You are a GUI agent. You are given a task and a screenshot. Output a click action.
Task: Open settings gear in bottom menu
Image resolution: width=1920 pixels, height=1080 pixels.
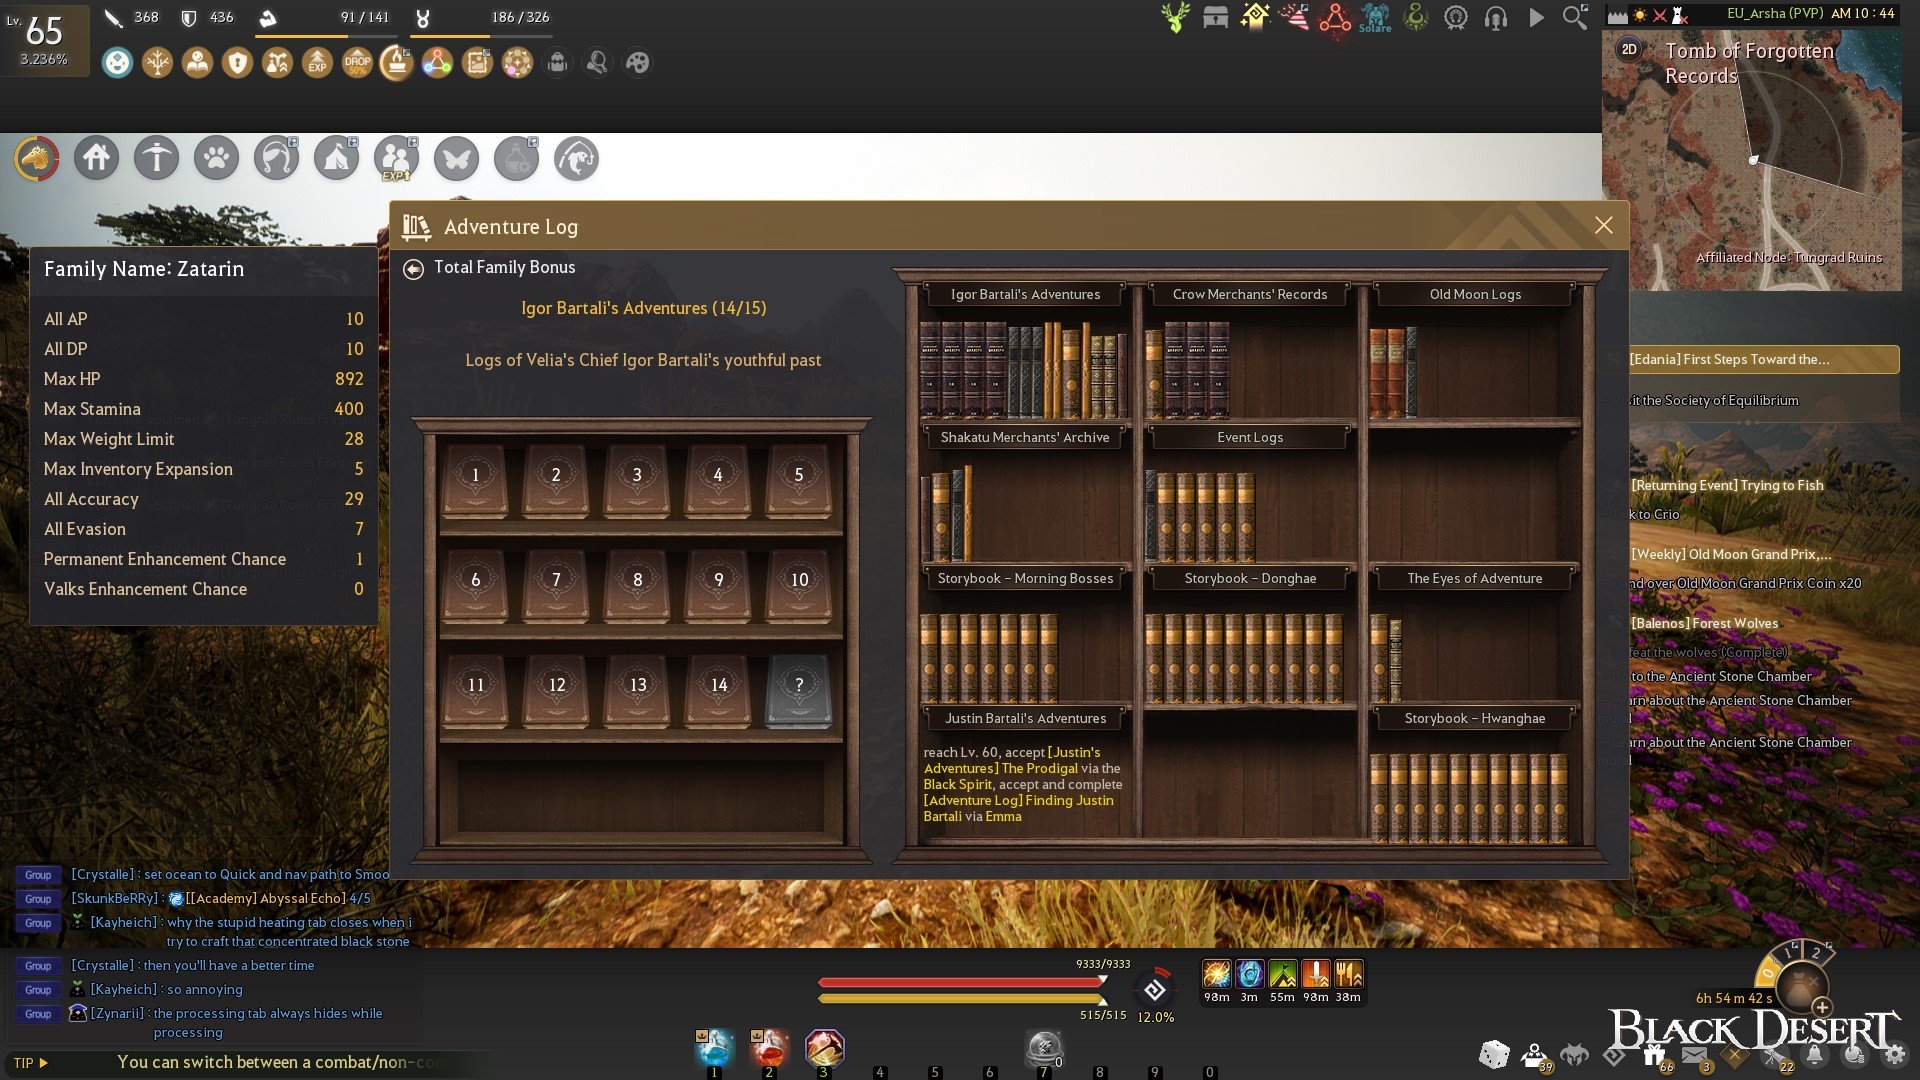(1894, 1054)
